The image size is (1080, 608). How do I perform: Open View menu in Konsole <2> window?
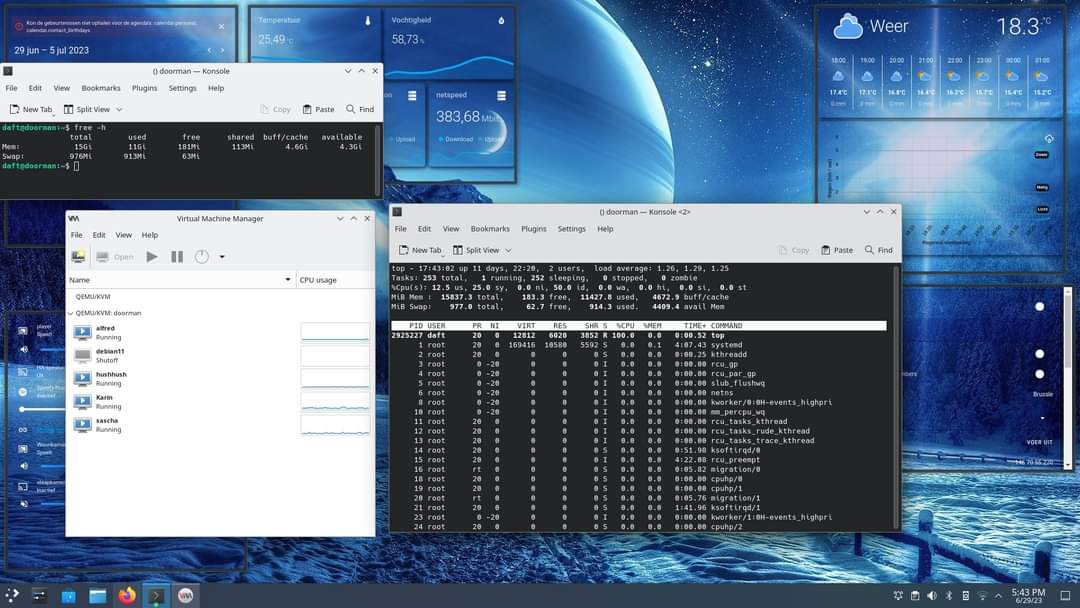pyautogui.click(x=450, y=229)
